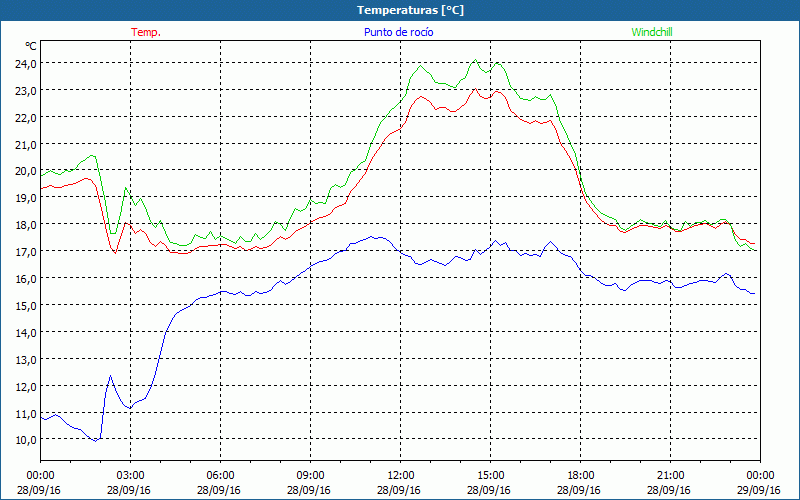This screenshot has width=800, height=500.
Task: Click the '11,0' y-axis value
Action: (x=26, y=413)
